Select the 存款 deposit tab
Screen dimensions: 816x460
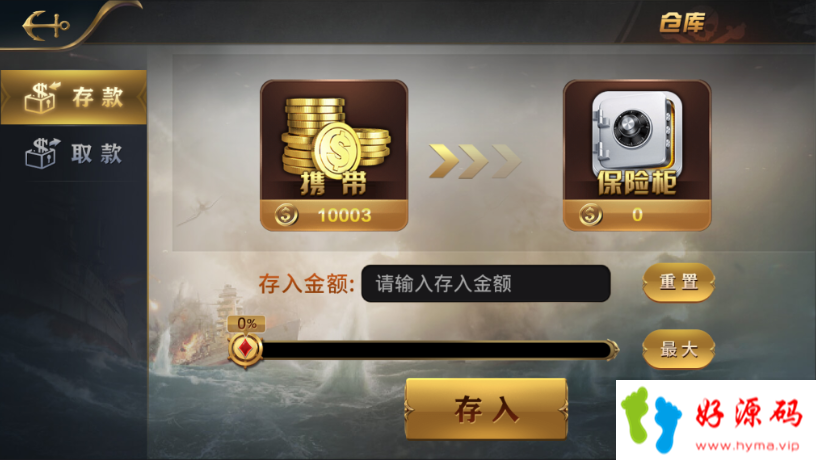click(73, 97)
